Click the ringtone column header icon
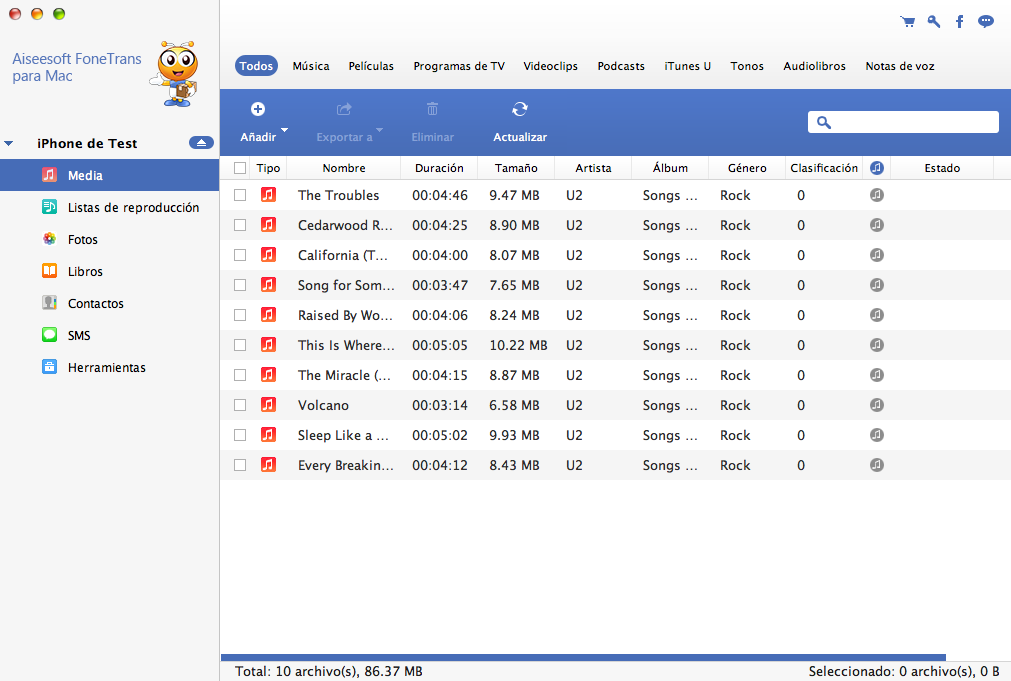 coord(876,168)
